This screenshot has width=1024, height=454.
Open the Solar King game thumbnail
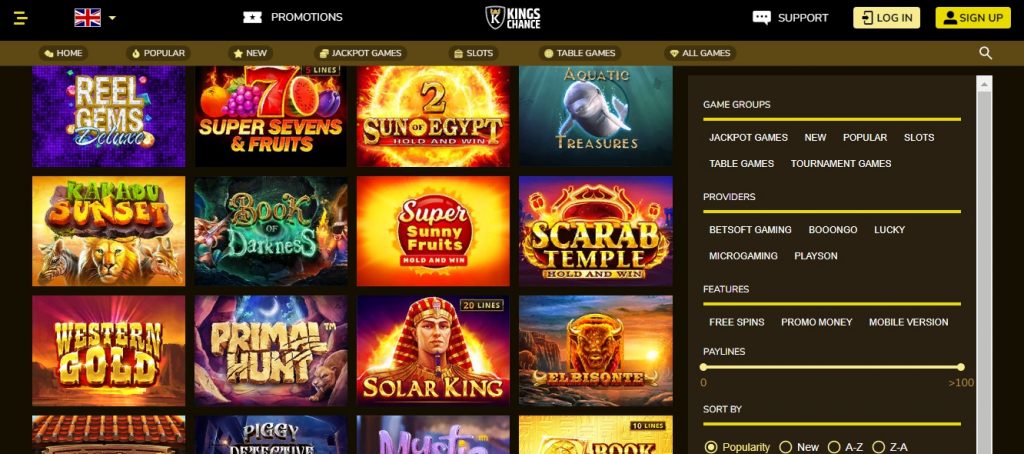[x=433, y=351]
